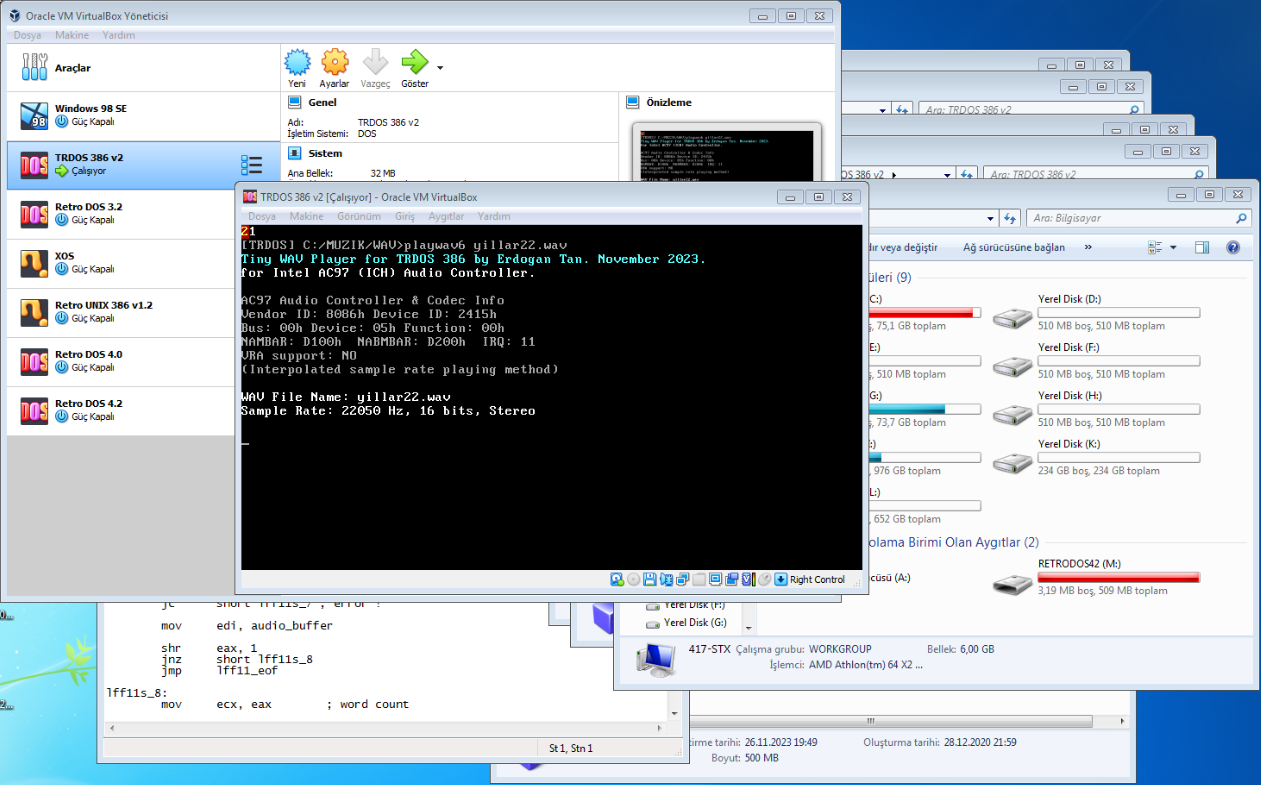The image size is (1261, 785).
Task: Click refresh button in Bilgisayar window
Action: click(1011, 218)
